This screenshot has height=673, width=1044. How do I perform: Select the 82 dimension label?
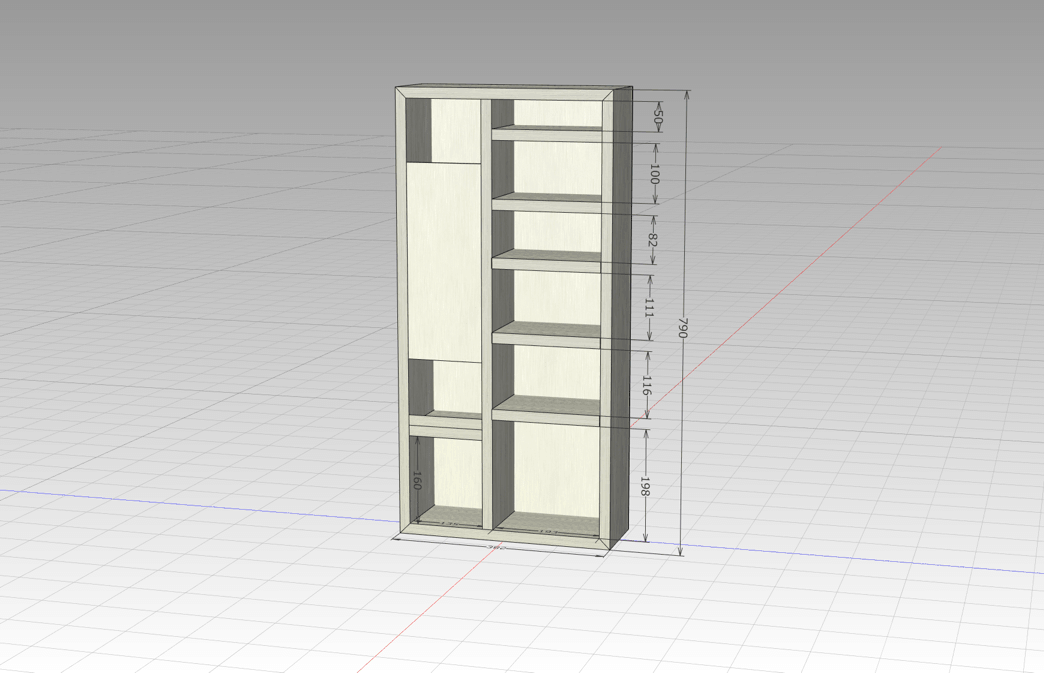[x=652, y=240]
